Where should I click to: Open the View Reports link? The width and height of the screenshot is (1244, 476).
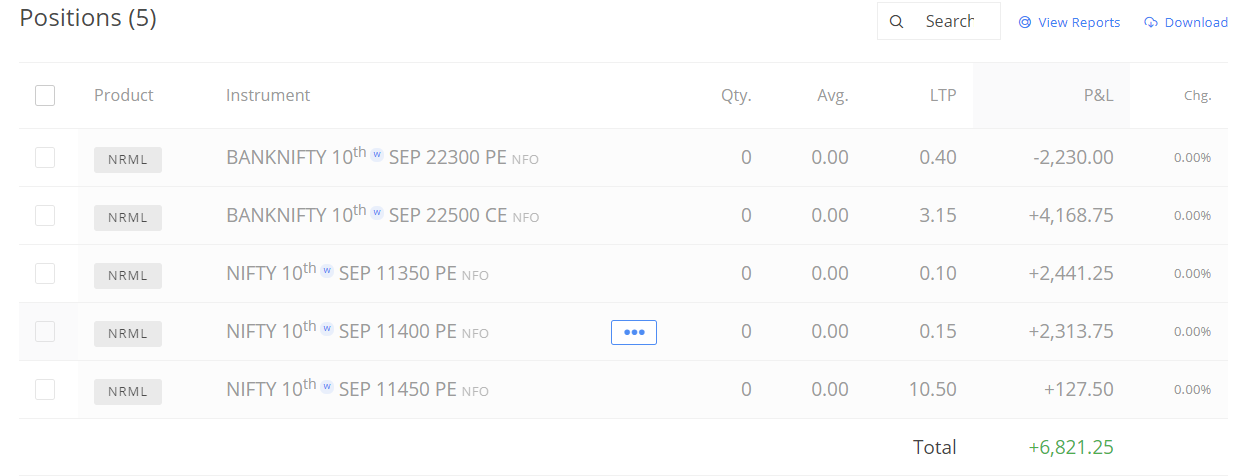point(1069,22)
